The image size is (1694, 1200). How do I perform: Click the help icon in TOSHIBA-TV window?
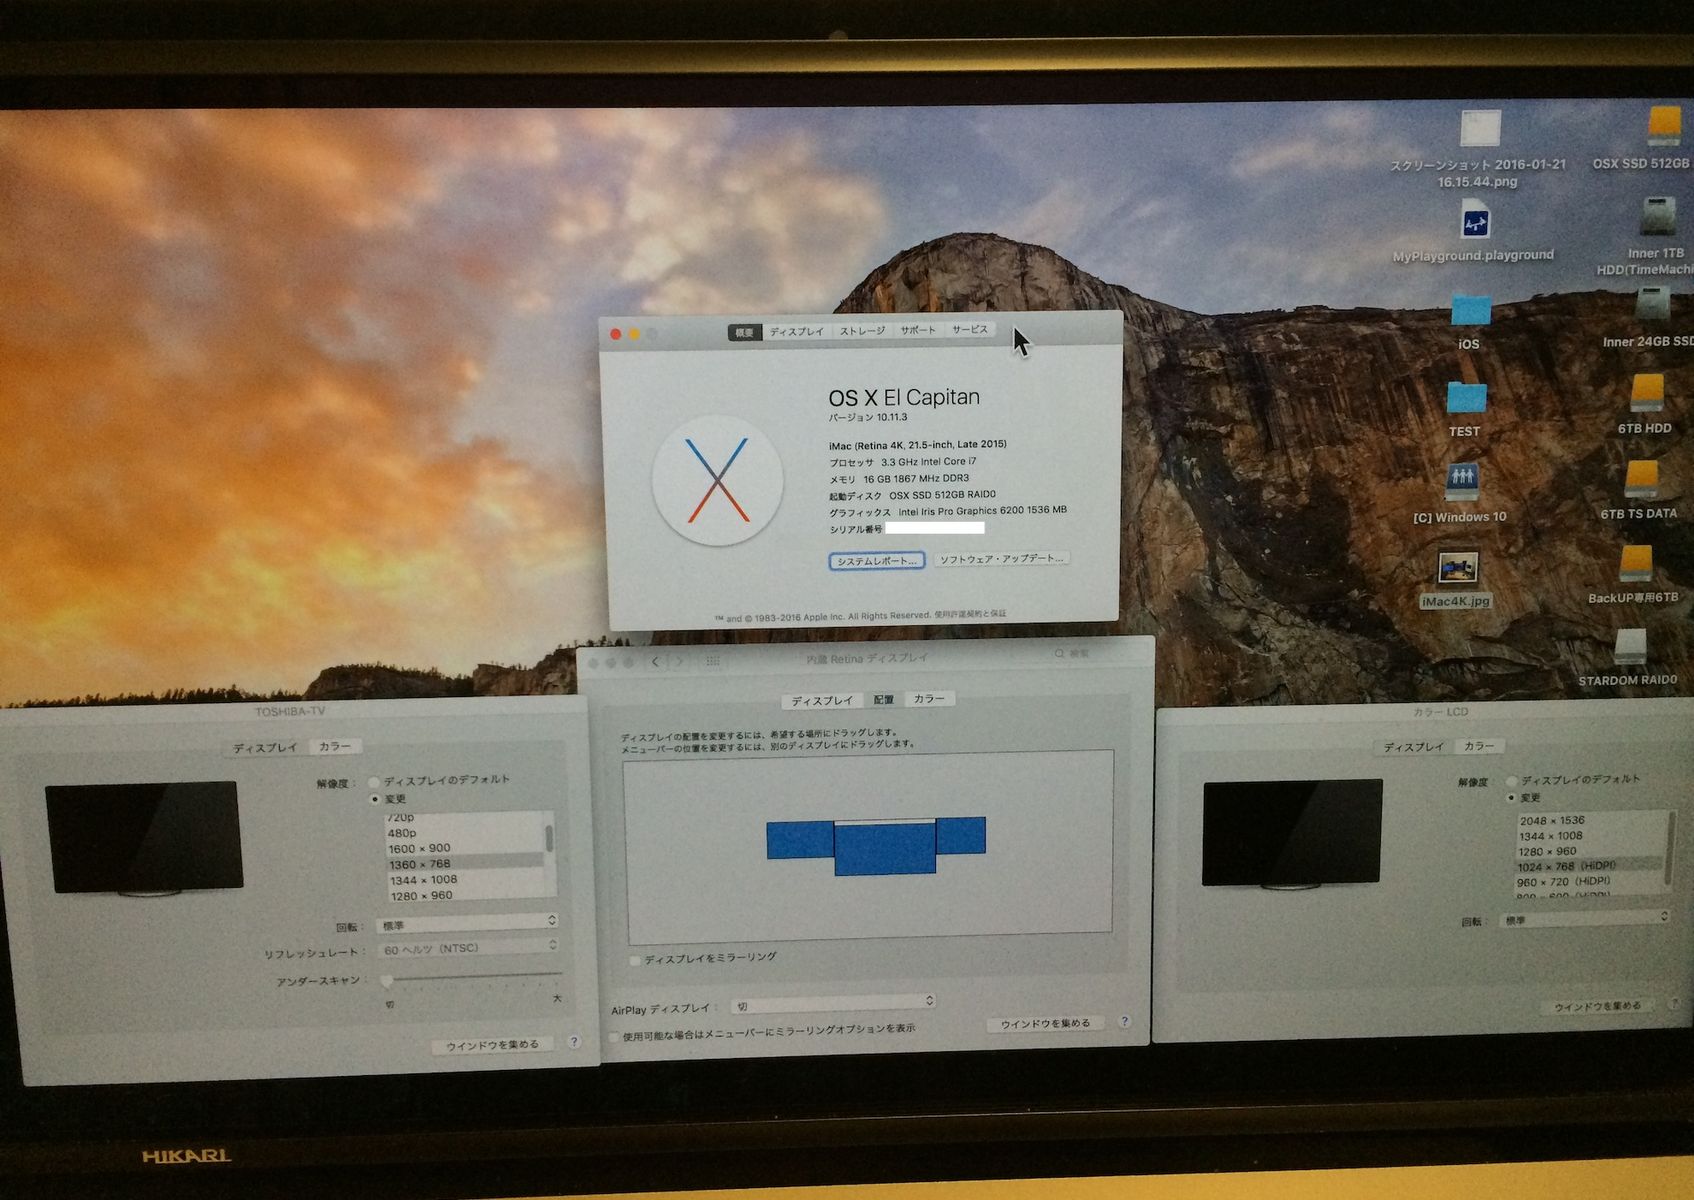tap(573, 1042)
